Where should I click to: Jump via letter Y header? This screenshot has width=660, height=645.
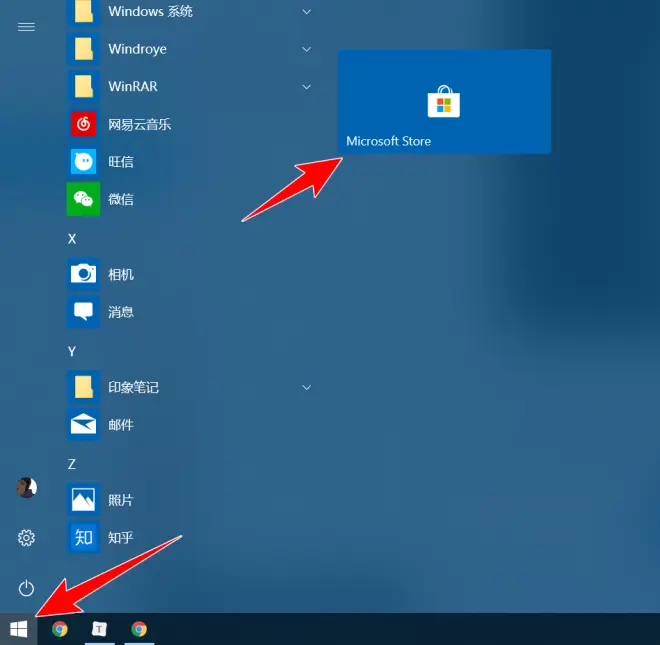[x=72, y=351]
